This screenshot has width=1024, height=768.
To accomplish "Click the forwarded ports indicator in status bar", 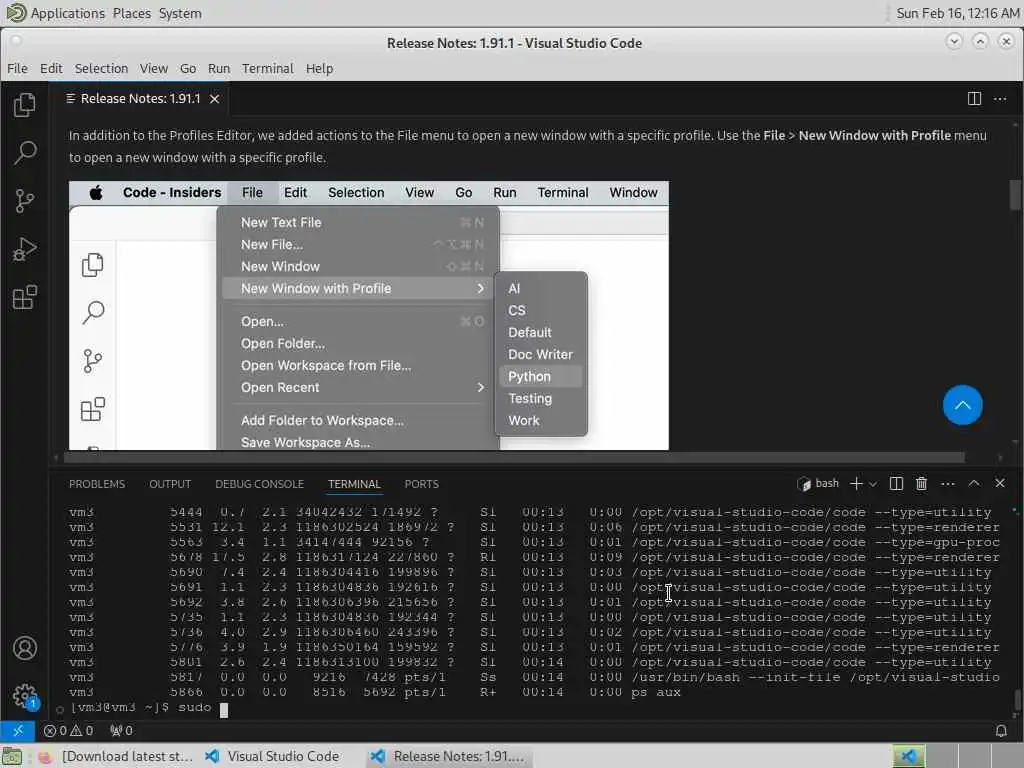I will [x=121, y=730].
